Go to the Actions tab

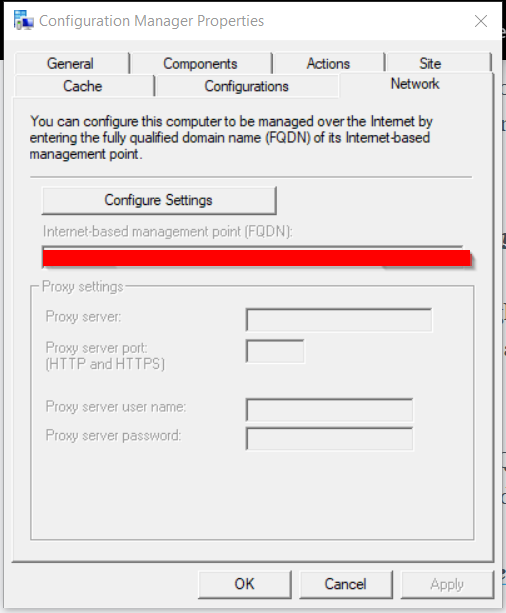[328, 63]
